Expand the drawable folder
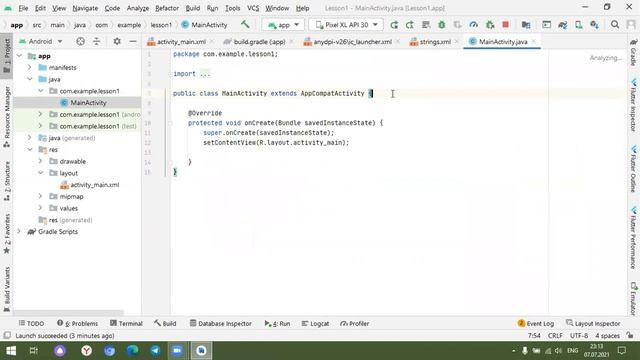The height and width of the screenshot is (360, 640). [x=40, y=161]
